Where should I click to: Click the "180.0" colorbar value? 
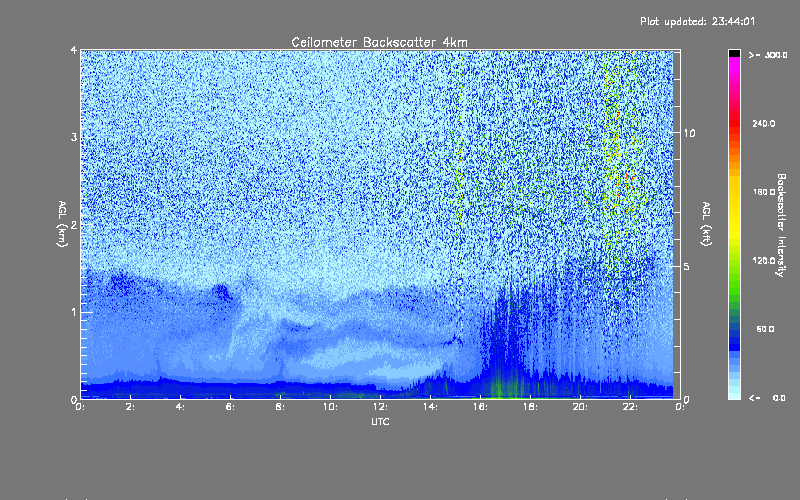(x=764, y=192)
